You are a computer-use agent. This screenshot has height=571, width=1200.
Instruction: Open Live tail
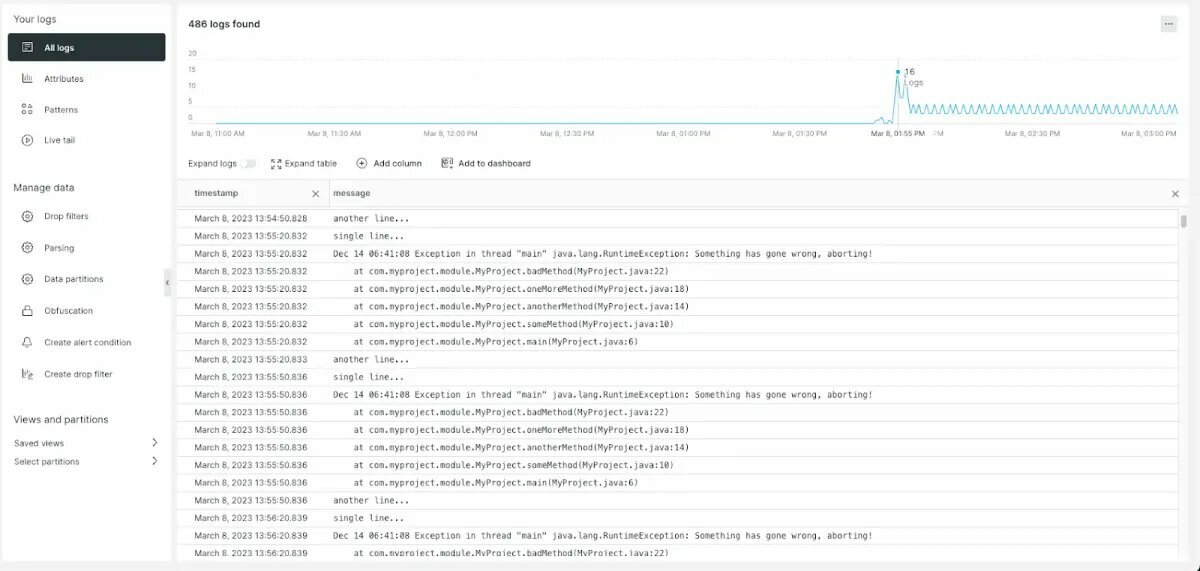(x=59, y=140)
